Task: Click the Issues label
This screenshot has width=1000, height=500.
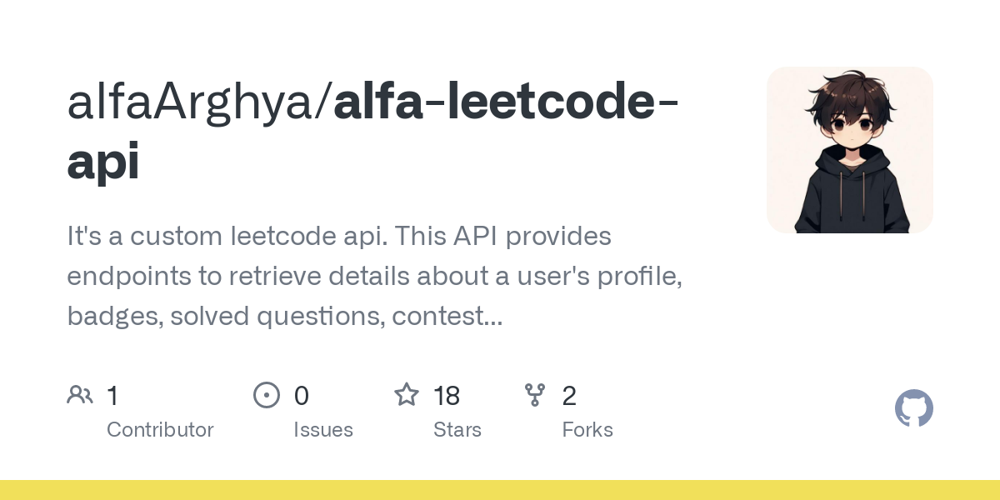Action: click(x=323, y=430)
